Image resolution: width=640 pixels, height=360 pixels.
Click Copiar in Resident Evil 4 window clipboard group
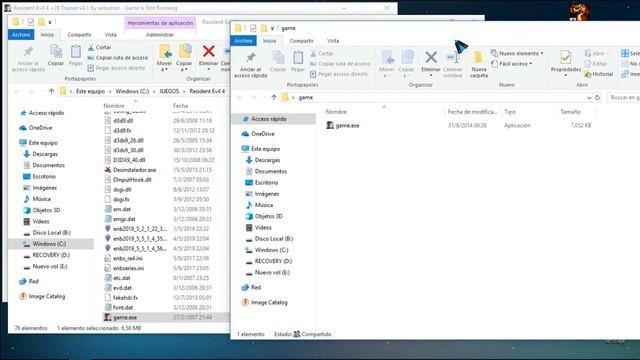56,56
